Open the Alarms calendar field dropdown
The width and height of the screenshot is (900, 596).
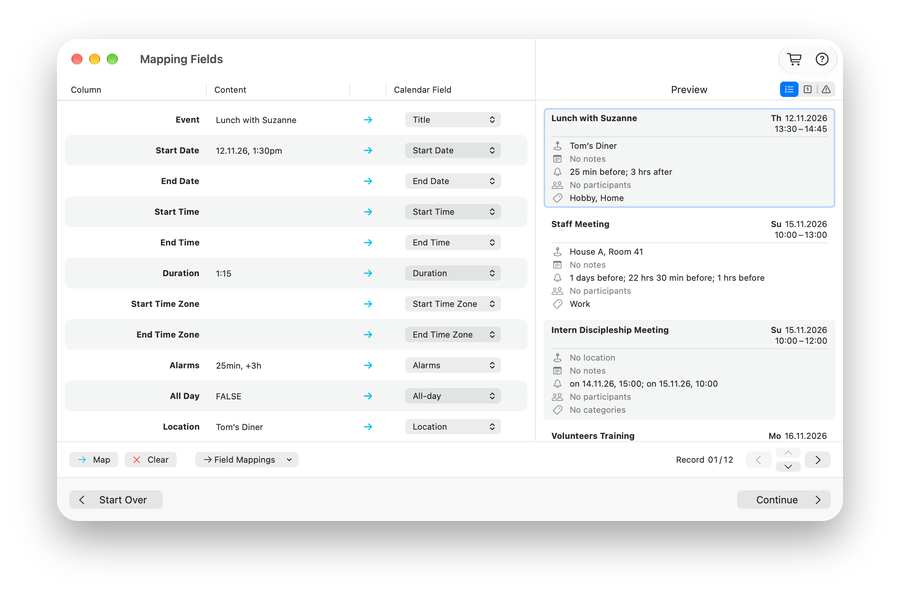pos(453,365)
